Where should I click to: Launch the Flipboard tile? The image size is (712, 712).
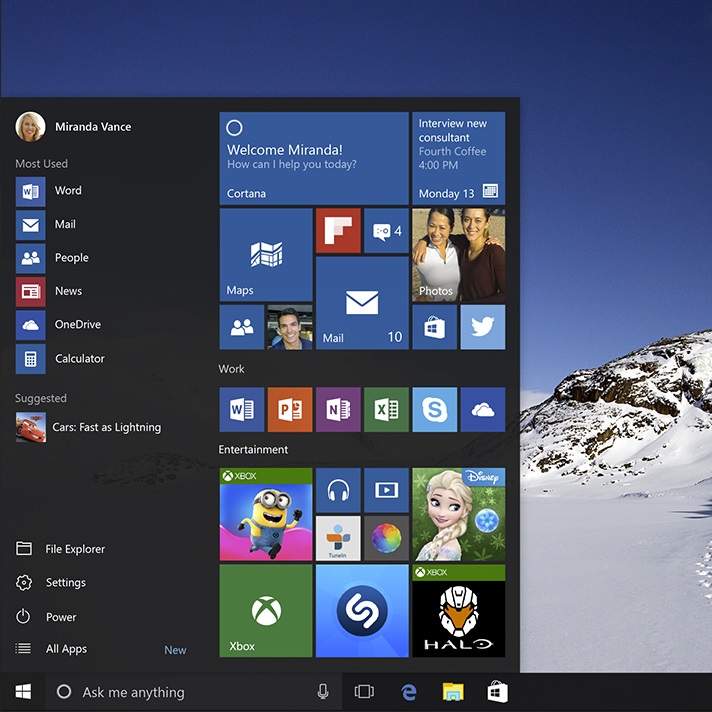[x=338, y=231]
